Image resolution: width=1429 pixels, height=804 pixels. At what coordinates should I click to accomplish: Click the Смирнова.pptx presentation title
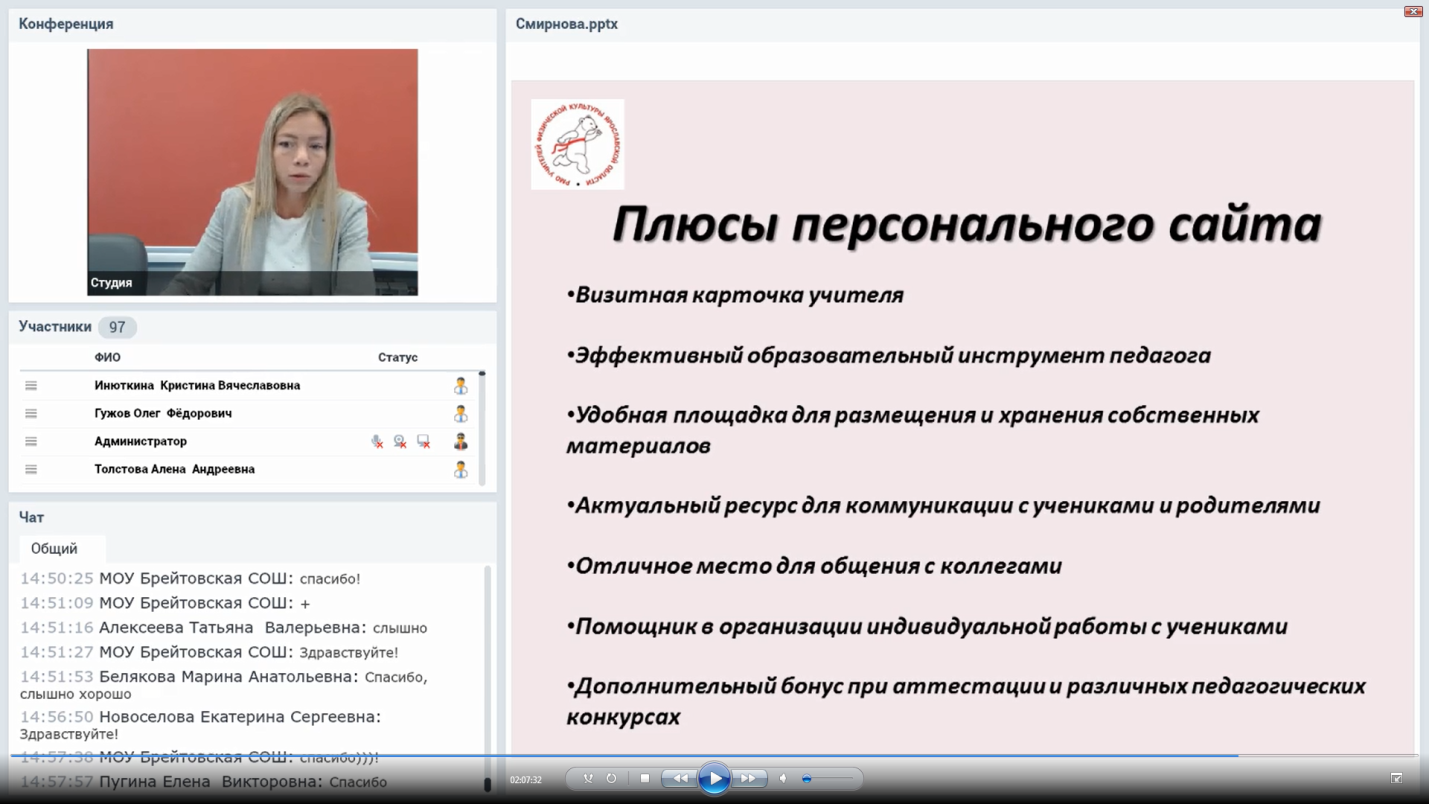[x=567, y=24]
